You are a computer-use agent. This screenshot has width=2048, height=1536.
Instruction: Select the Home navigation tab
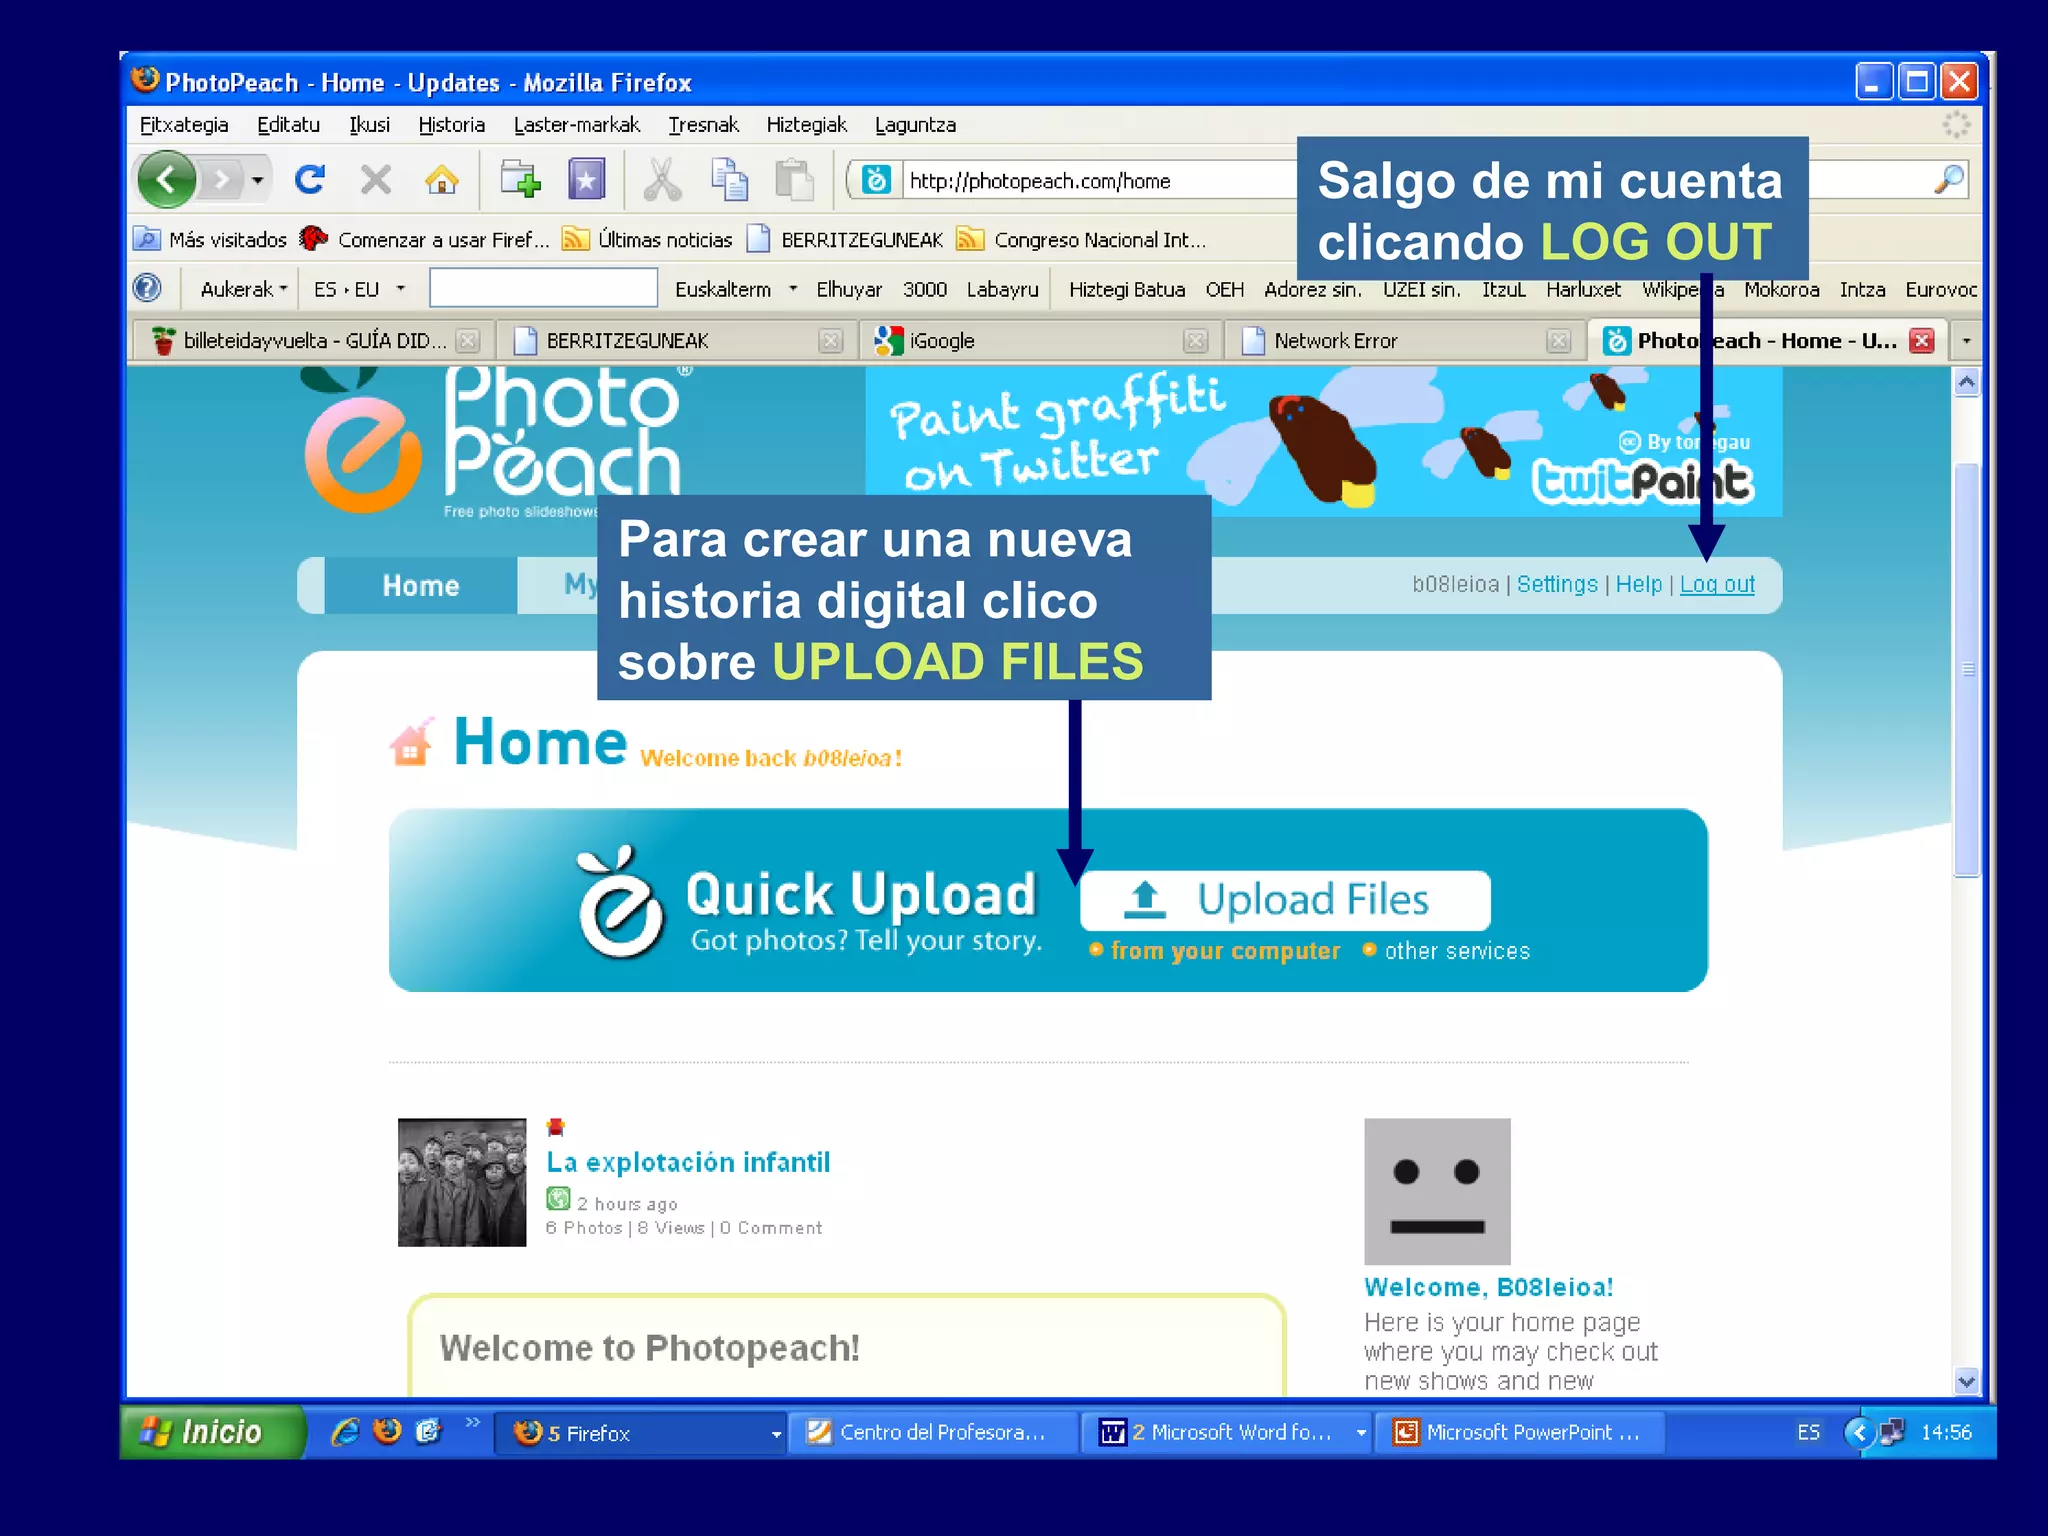420,586
